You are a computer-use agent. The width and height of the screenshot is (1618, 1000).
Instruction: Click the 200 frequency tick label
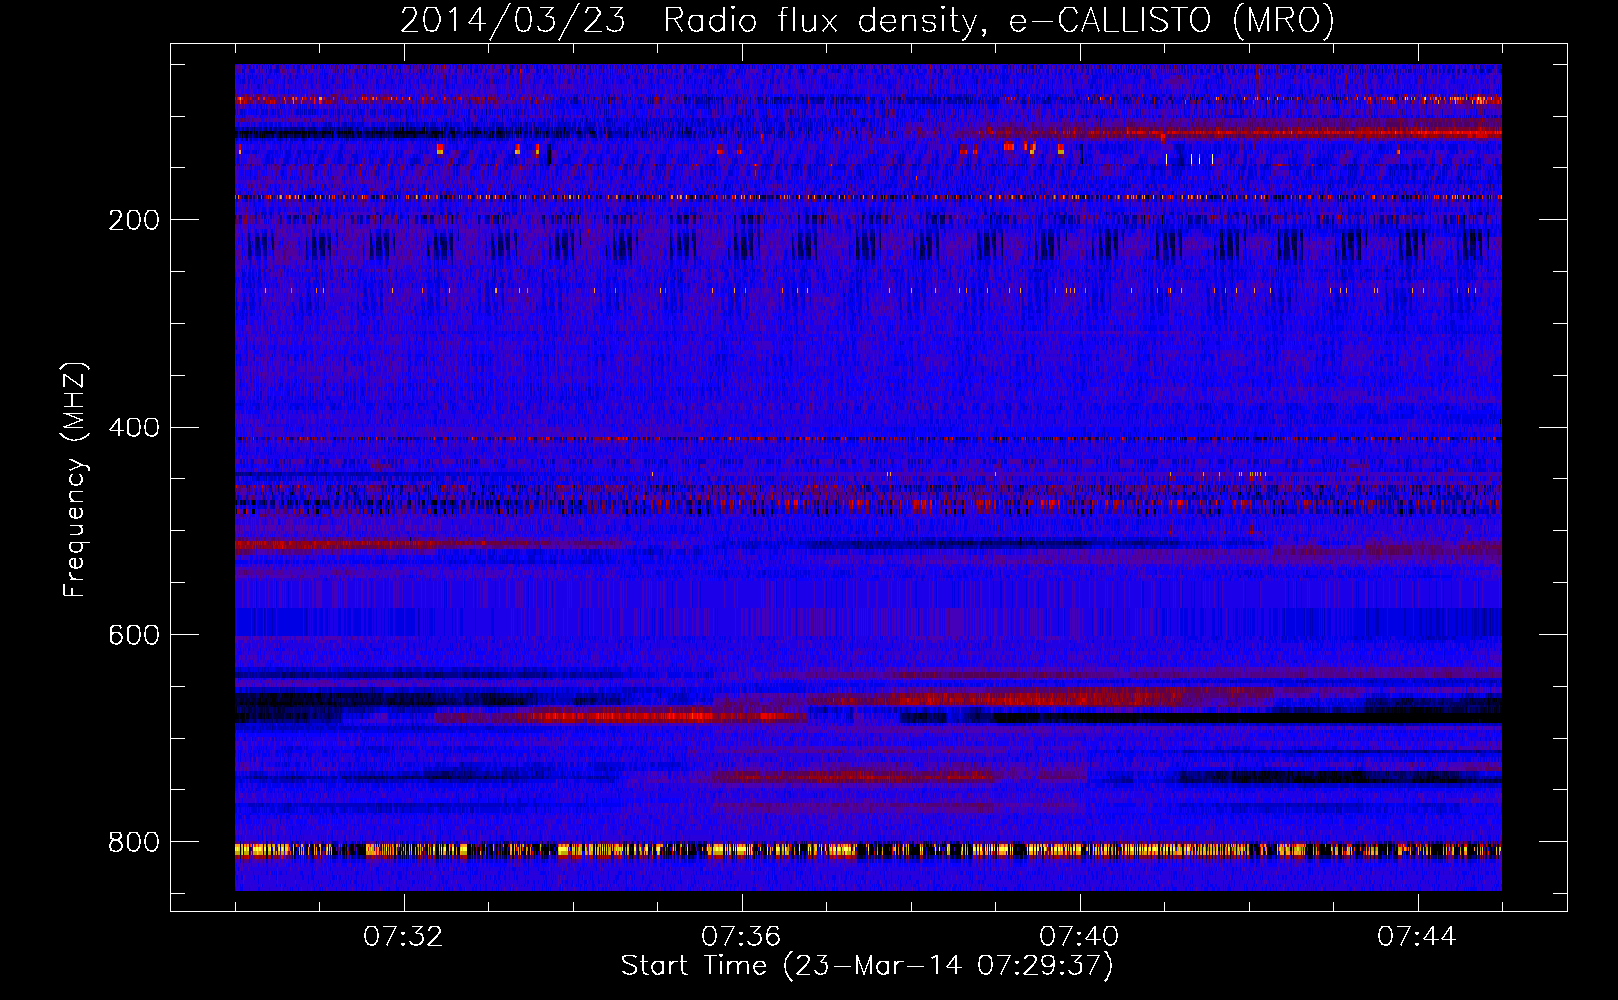pos(134,220)
